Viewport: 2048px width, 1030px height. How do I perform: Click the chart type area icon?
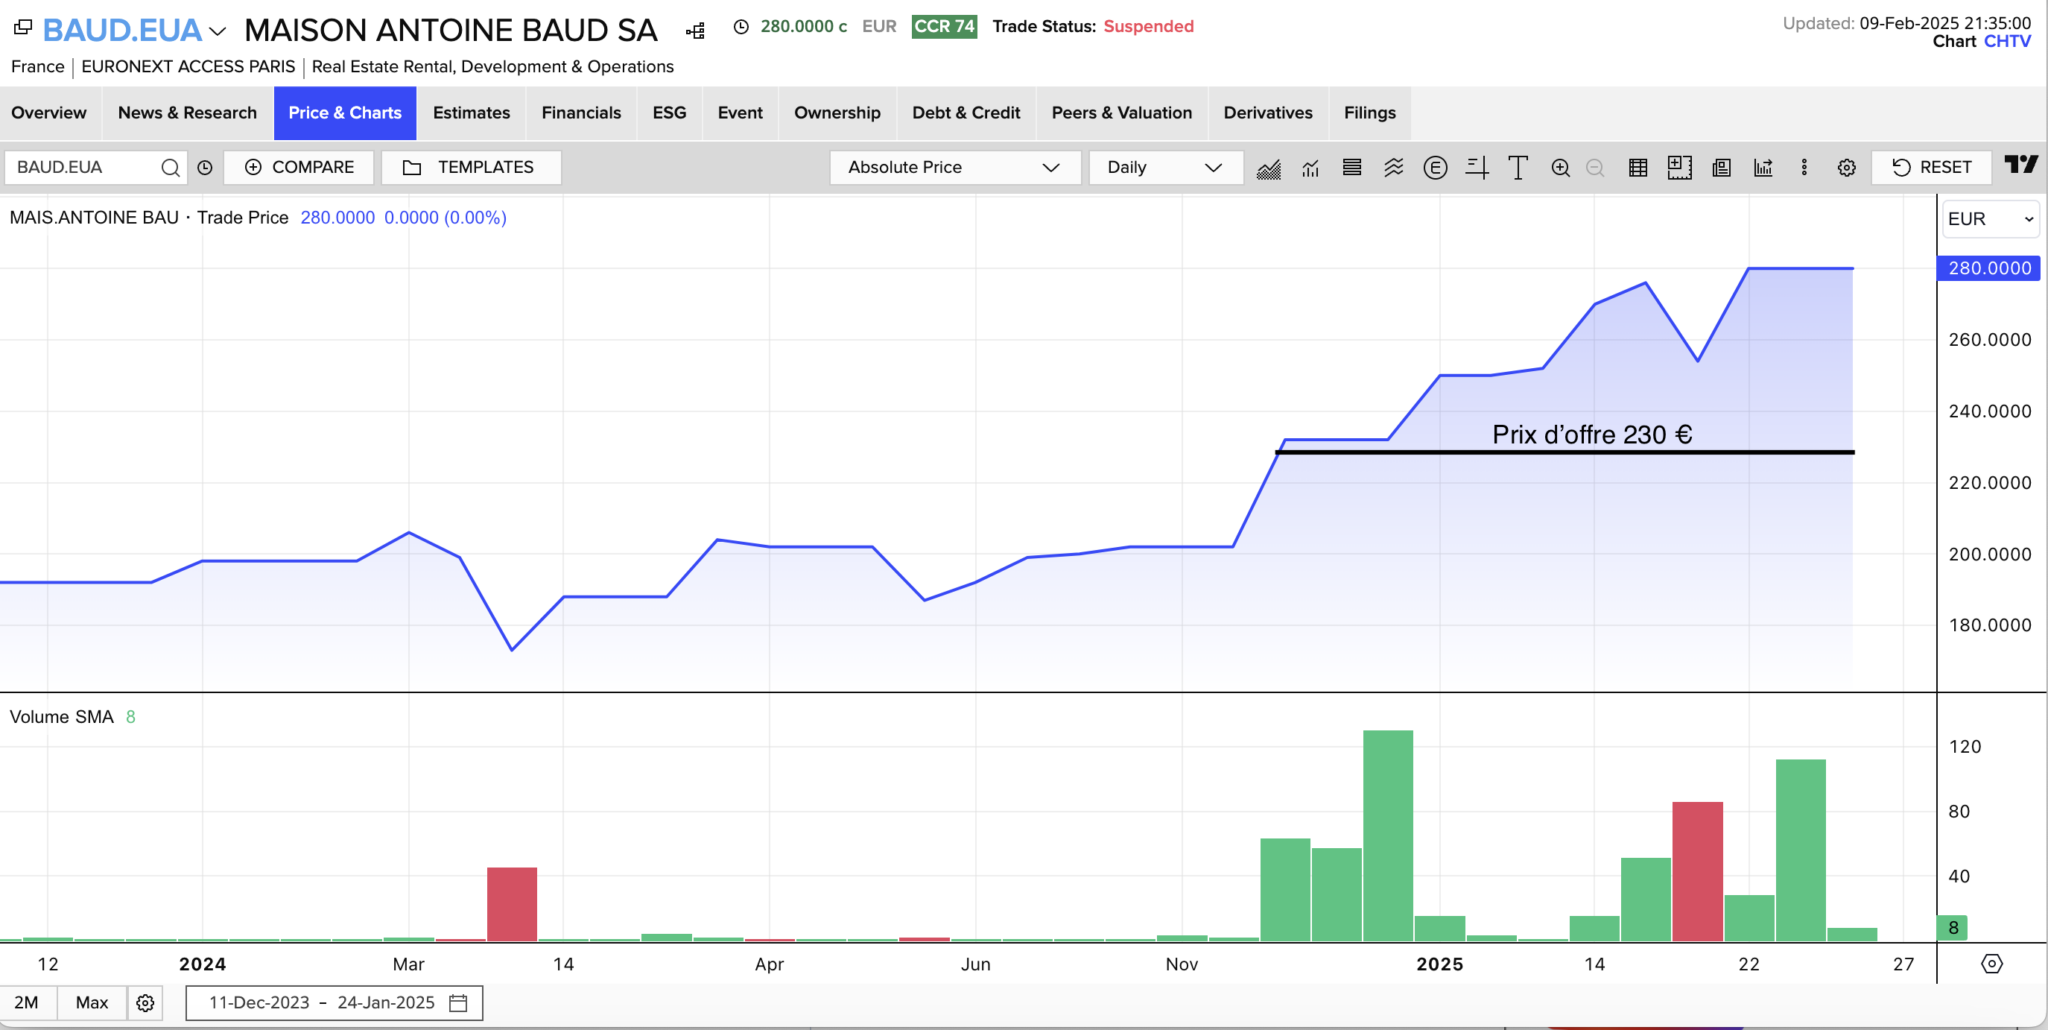[x=1268, y=168]
